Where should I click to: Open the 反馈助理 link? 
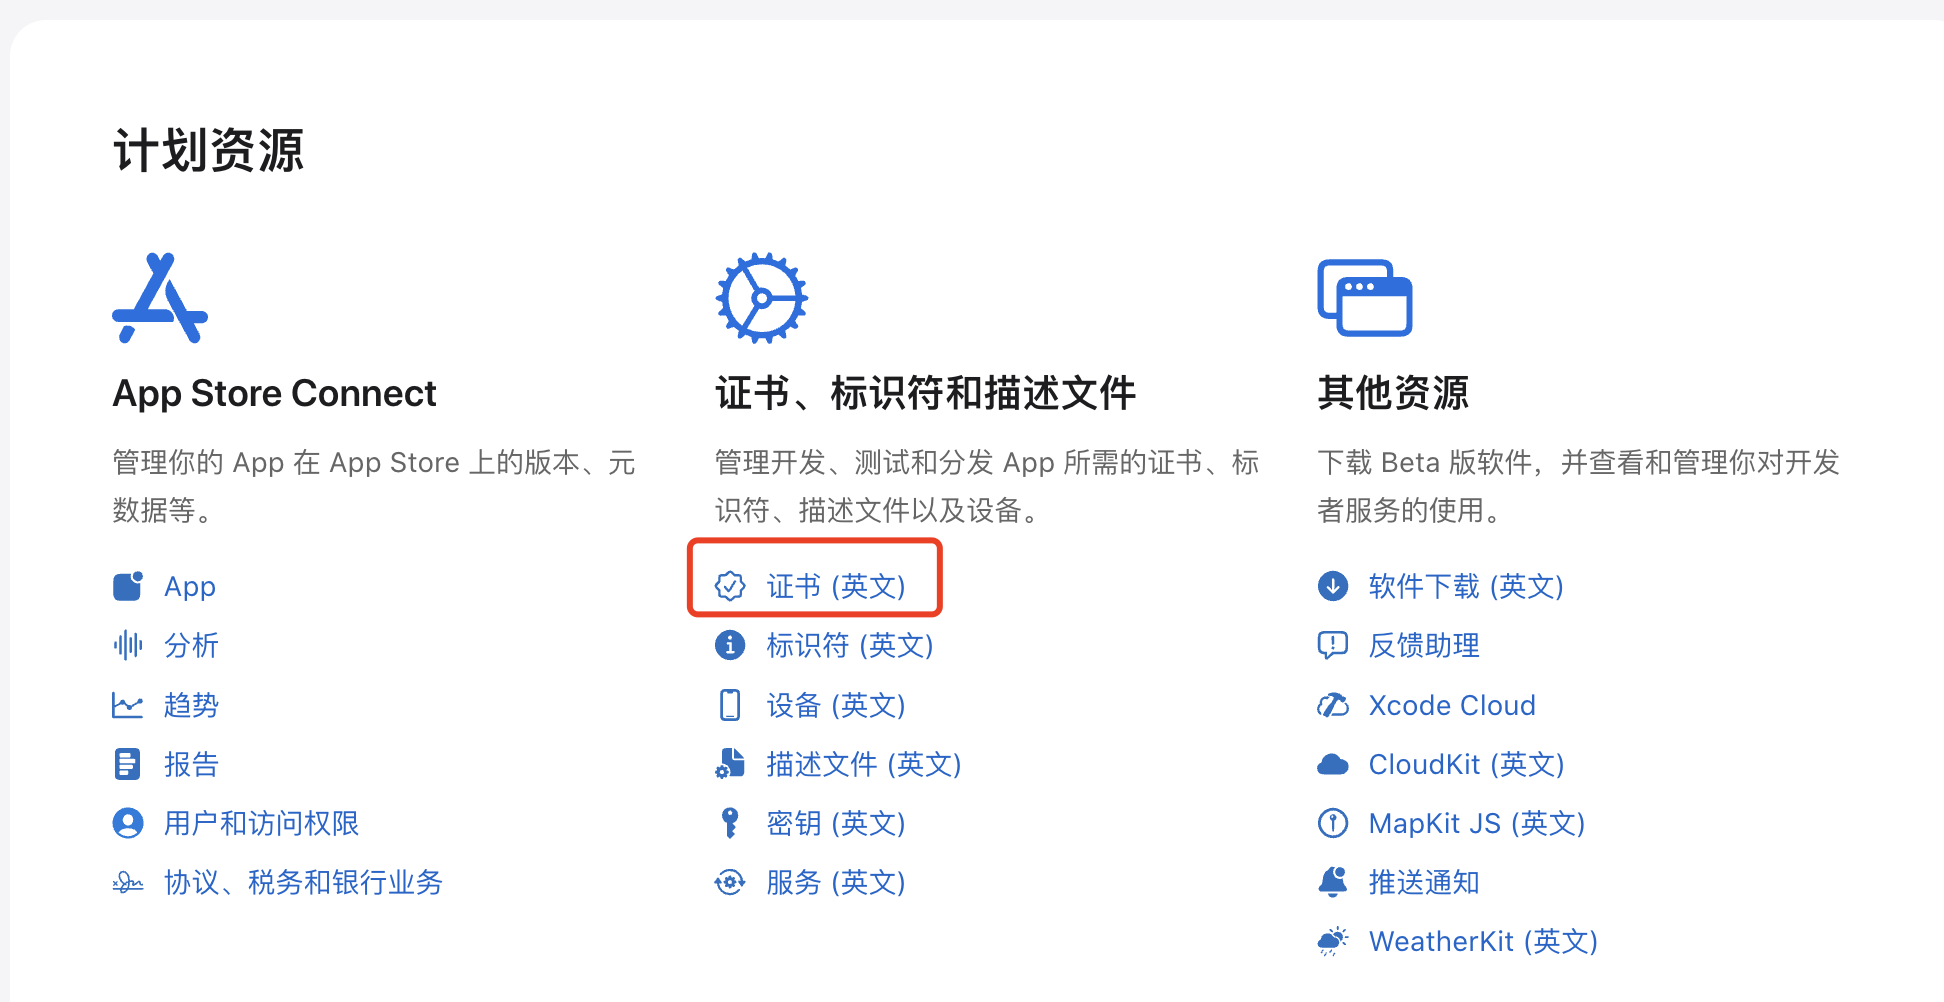tap(1423, 645)
